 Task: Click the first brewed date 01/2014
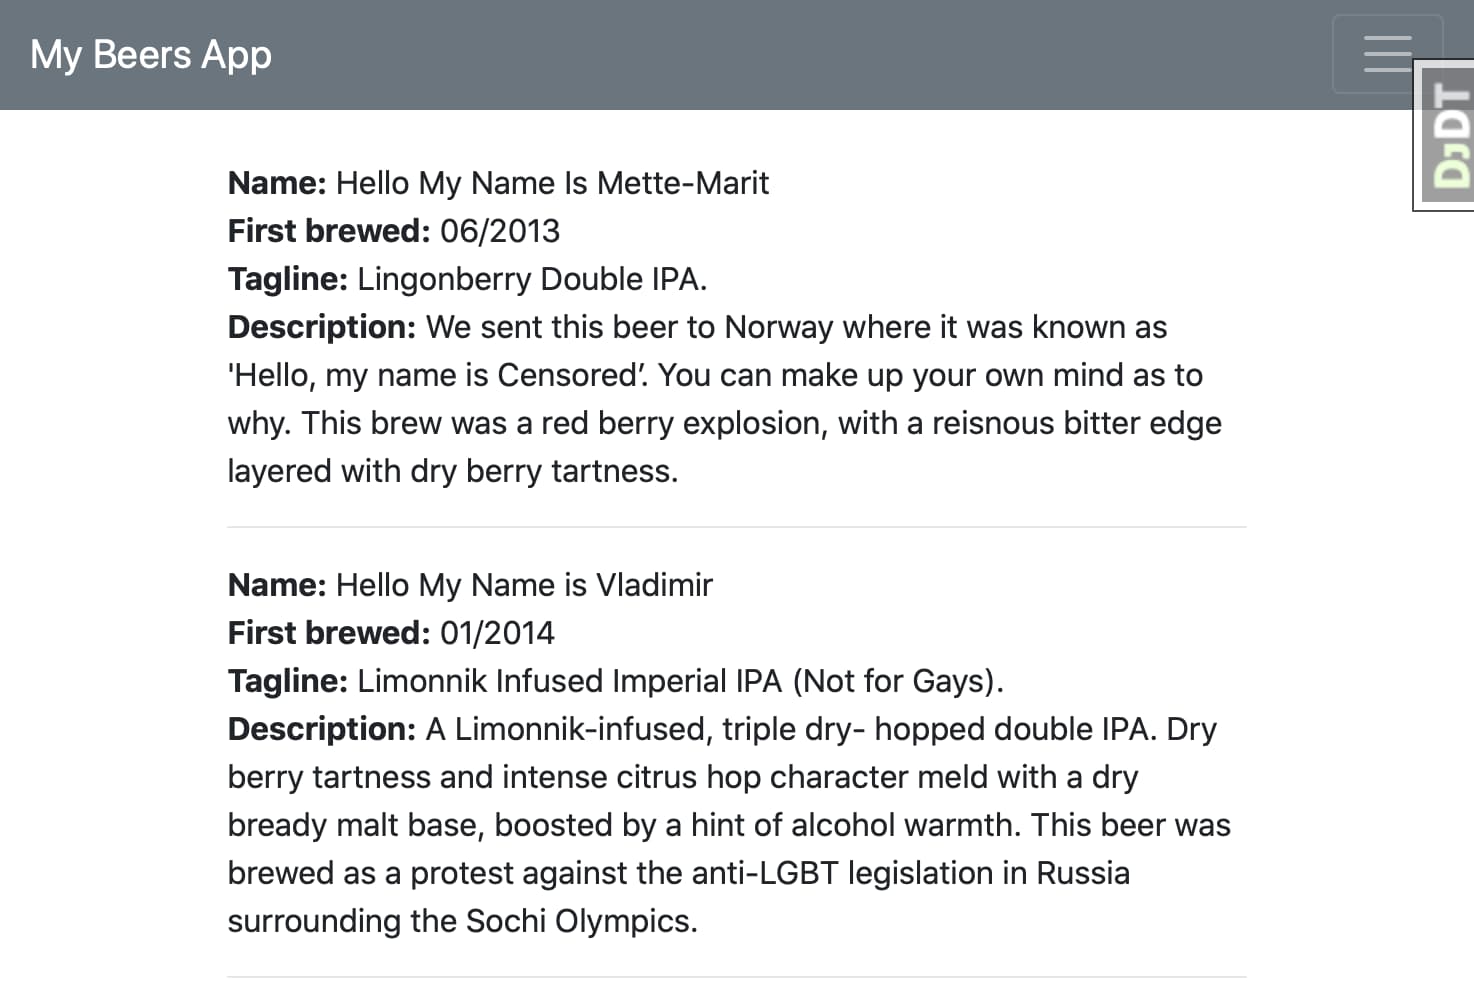[497, 632]
